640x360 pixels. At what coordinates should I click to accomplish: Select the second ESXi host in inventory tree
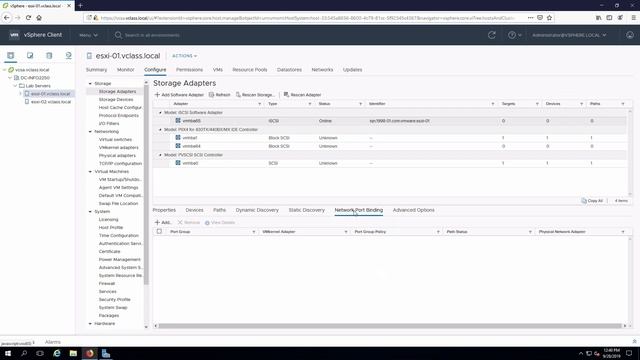pos(51,102)
